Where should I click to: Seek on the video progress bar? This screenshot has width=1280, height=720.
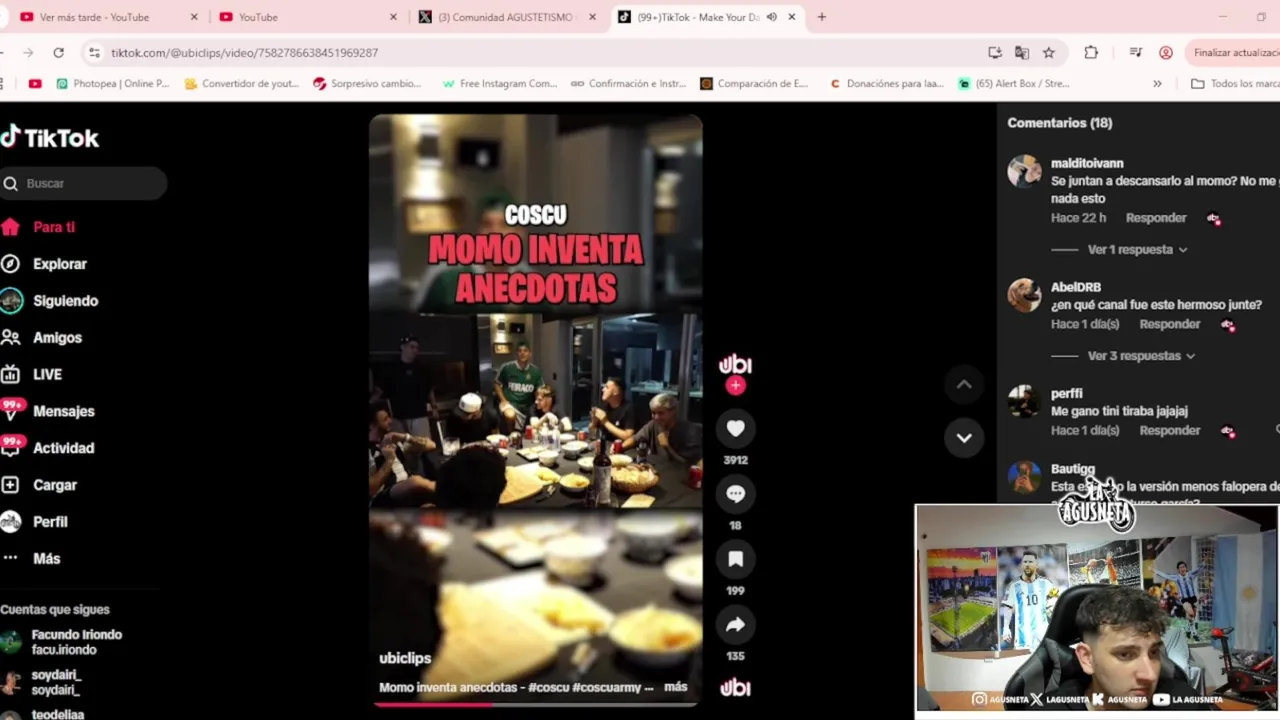pos(535,704)
